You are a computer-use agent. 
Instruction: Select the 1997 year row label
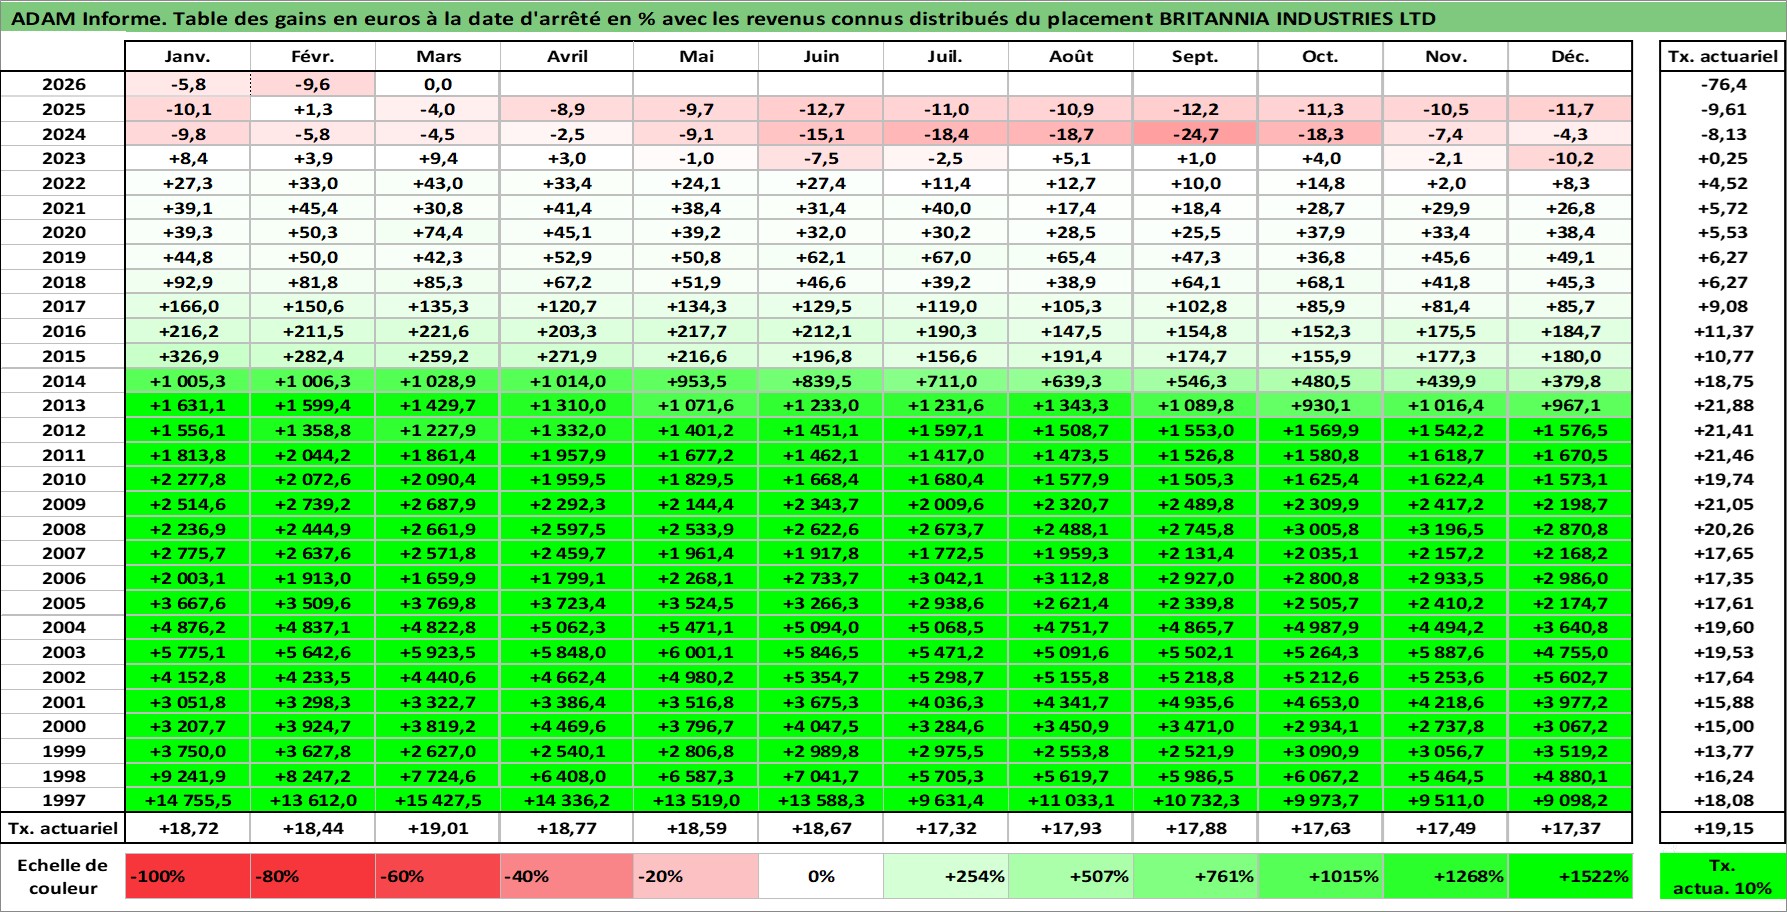coord(63,800)
